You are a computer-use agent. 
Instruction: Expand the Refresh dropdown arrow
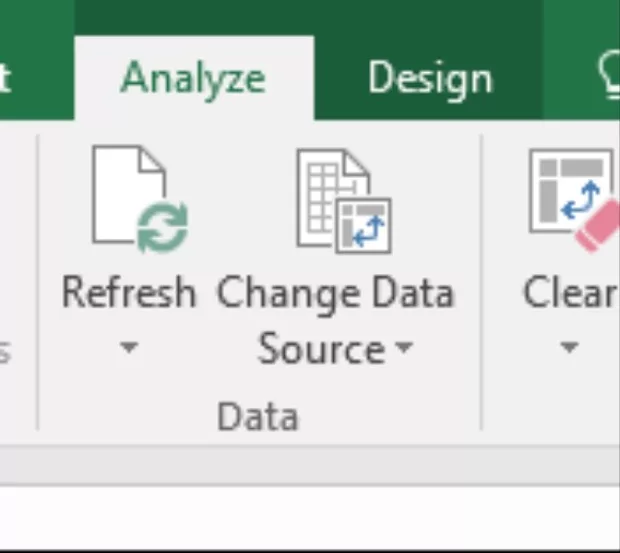(x=128, y=349)
